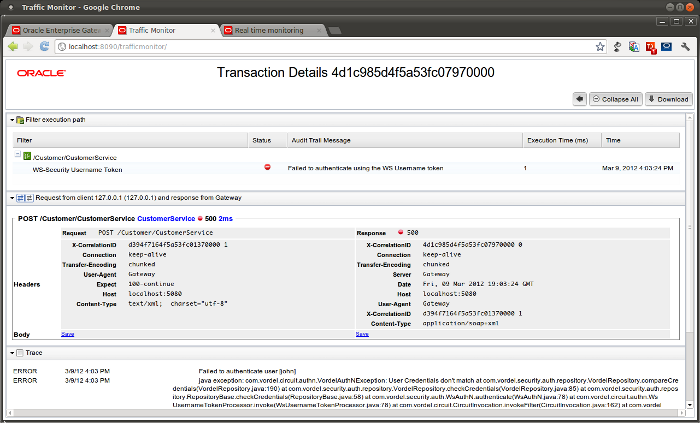700x423 pixels.
Task: Collapse the Filter execution path section
Action: pyautogui.click(x=12, y=120)
